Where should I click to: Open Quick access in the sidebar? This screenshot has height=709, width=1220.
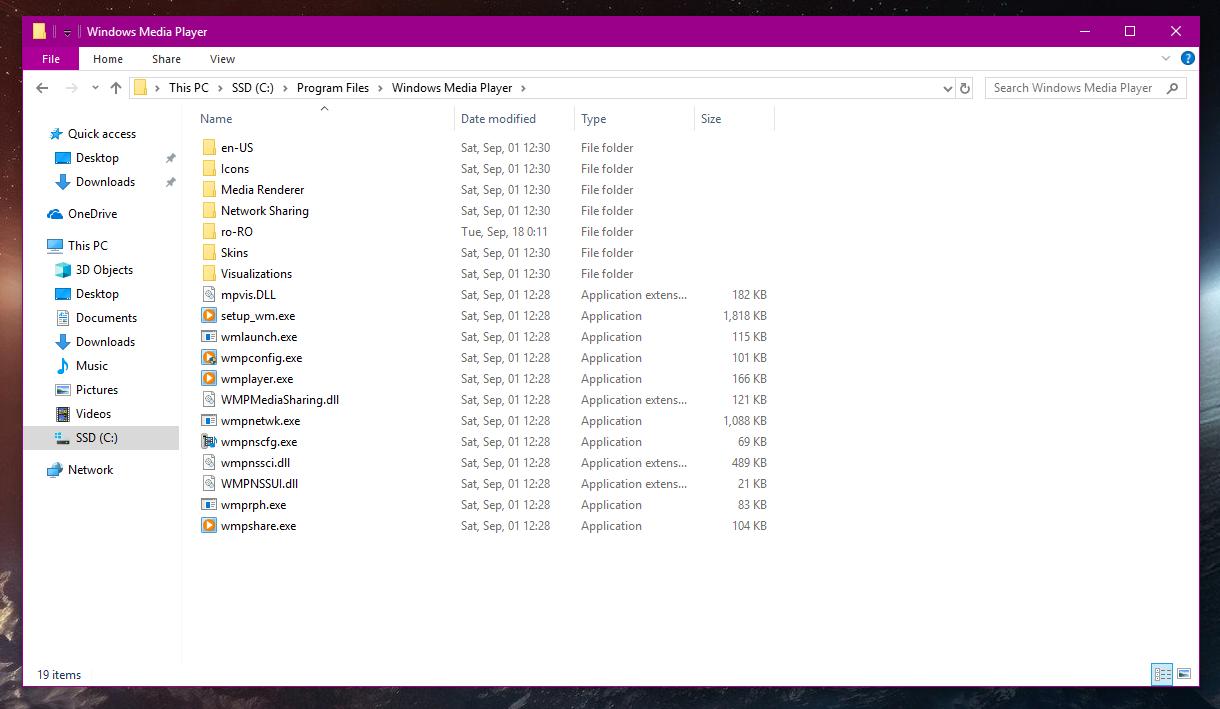coord(101,134)
